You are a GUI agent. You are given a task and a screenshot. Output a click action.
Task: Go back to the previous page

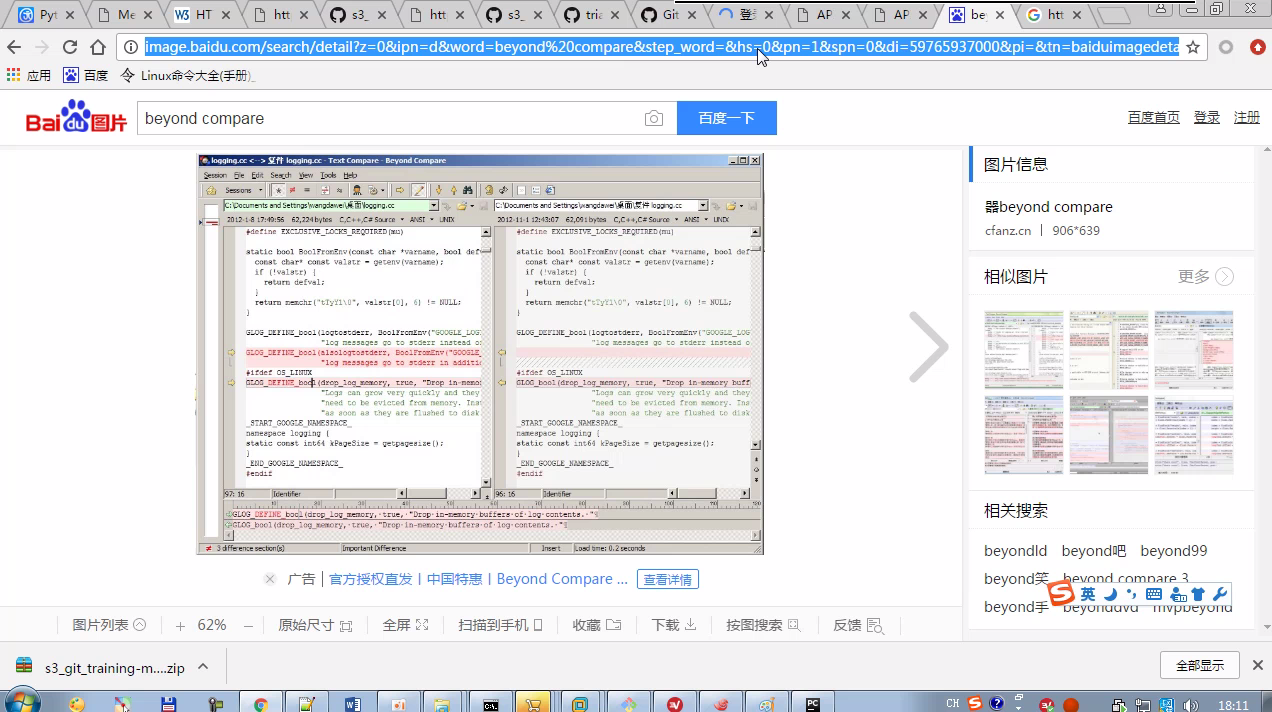(x=14, y=47)
